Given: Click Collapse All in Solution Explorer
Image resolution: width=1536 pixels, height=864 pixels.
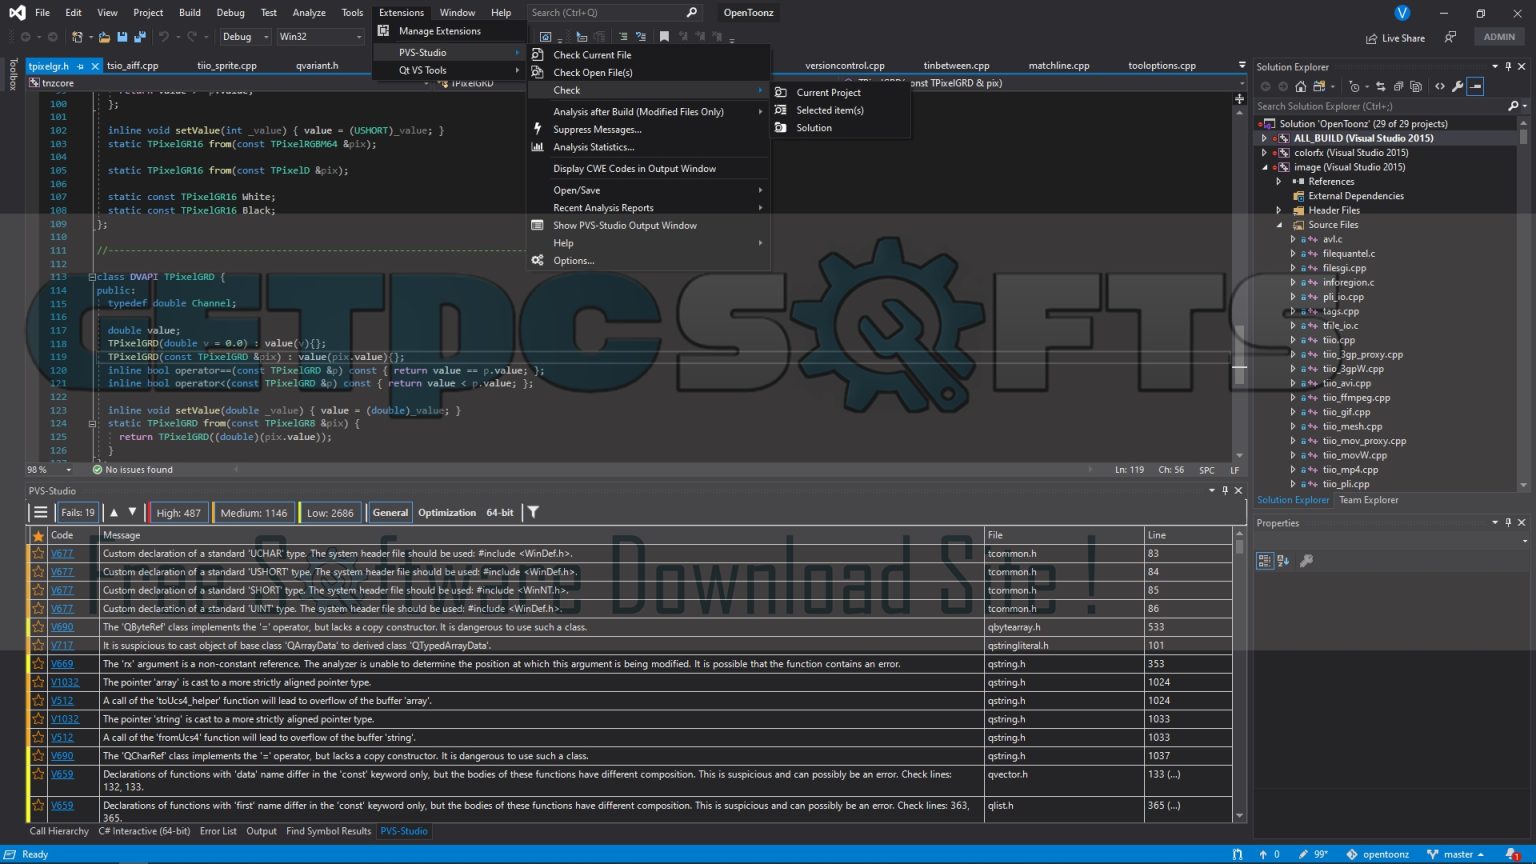Looking at the screenshot, I should pos(1398,86).
